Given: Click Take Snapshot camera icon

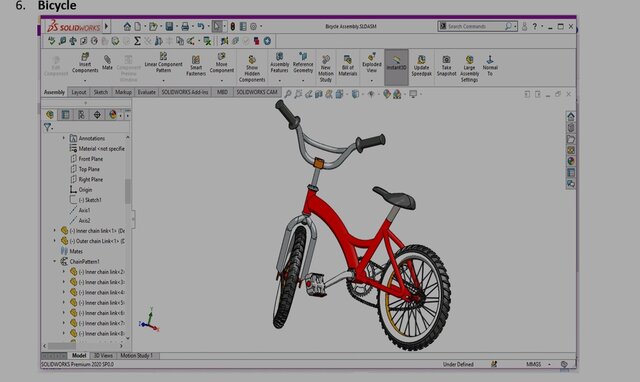Looking at the screenshot, I should 446,66.
